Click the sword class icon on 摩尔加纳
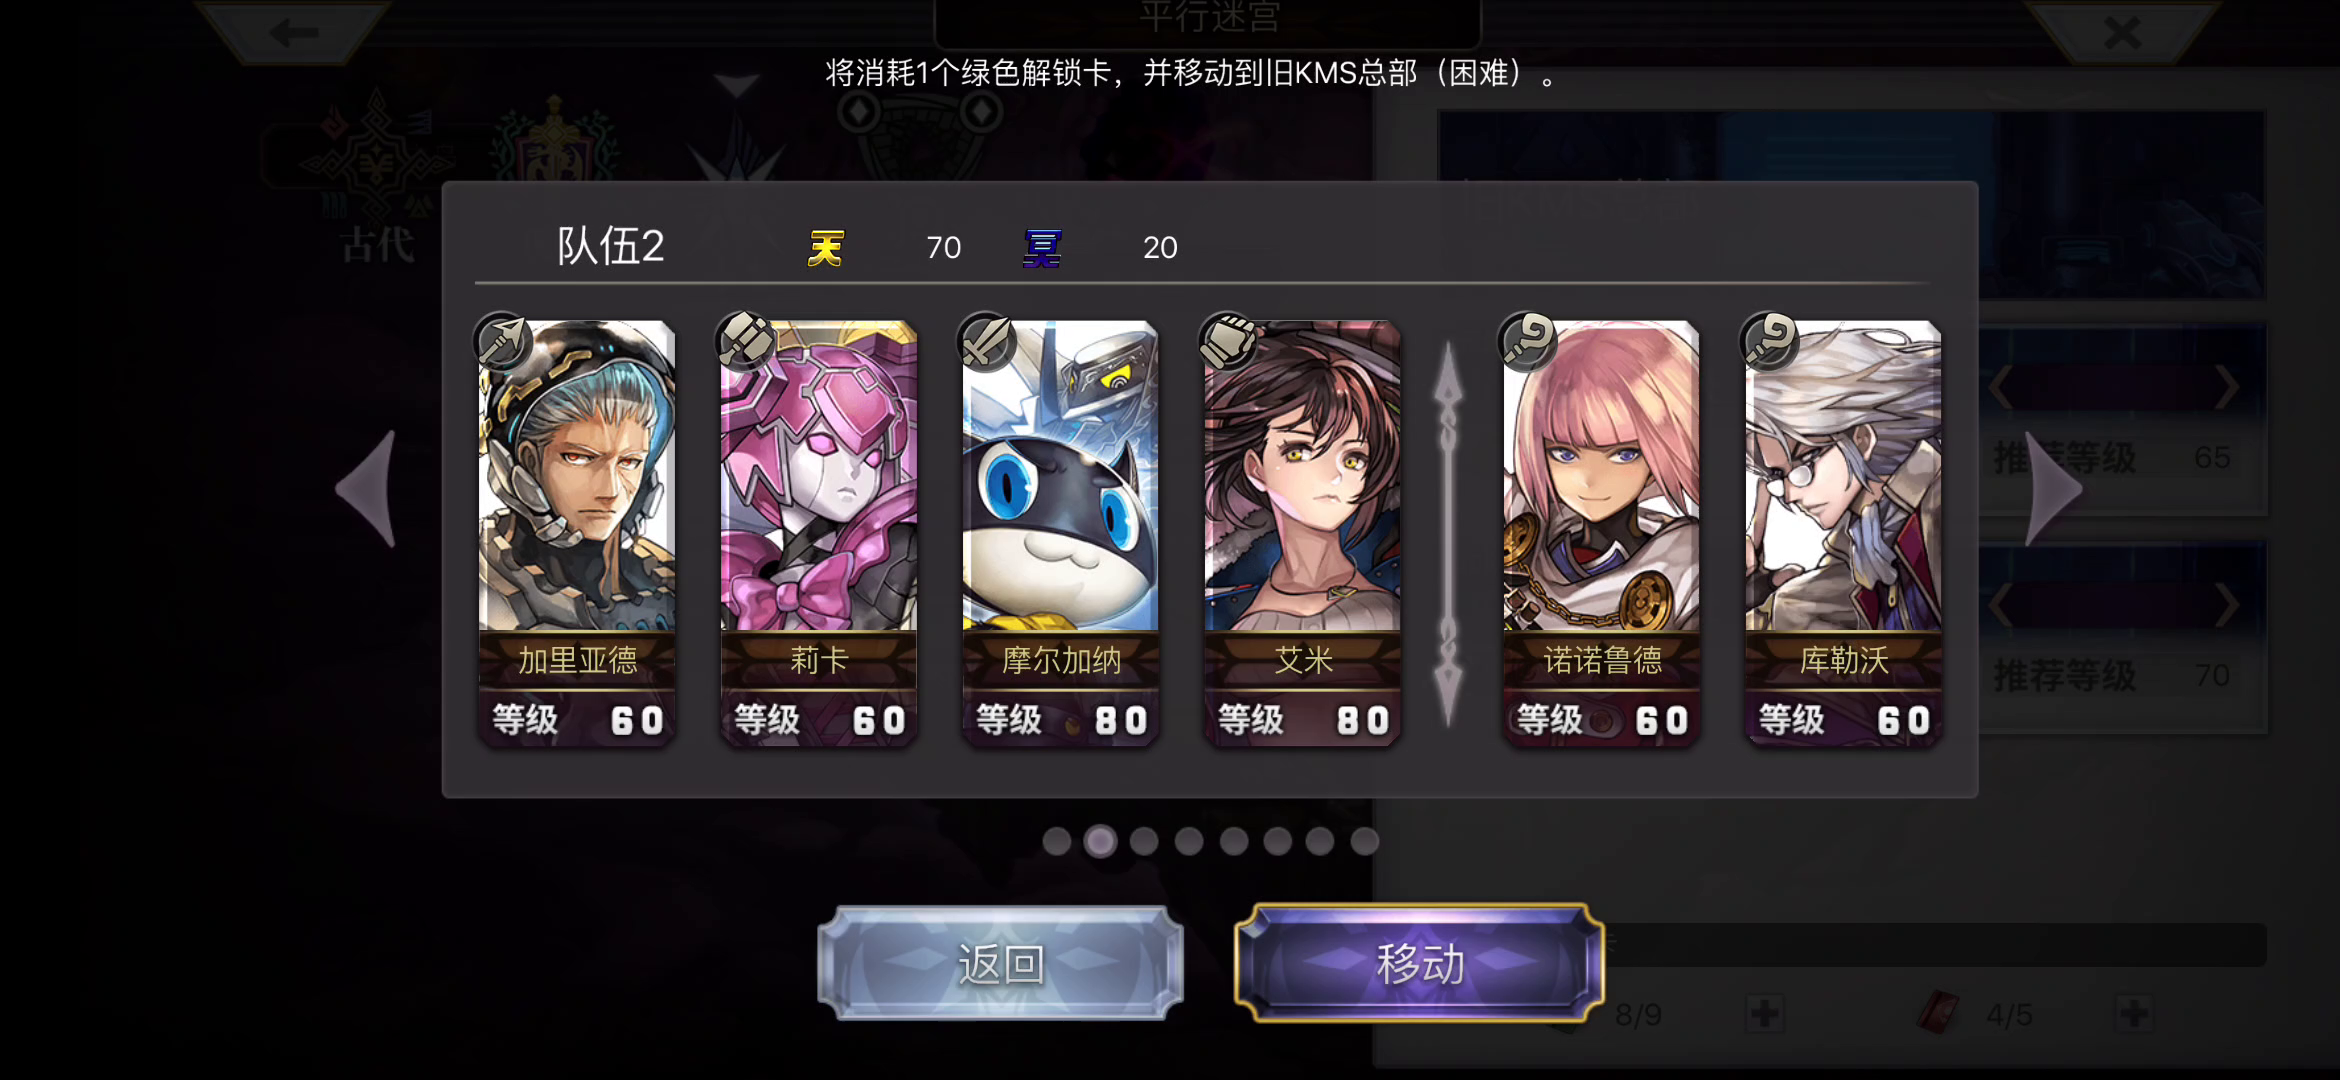Viewport: 2340px width, 1080px height. (986, 341)
